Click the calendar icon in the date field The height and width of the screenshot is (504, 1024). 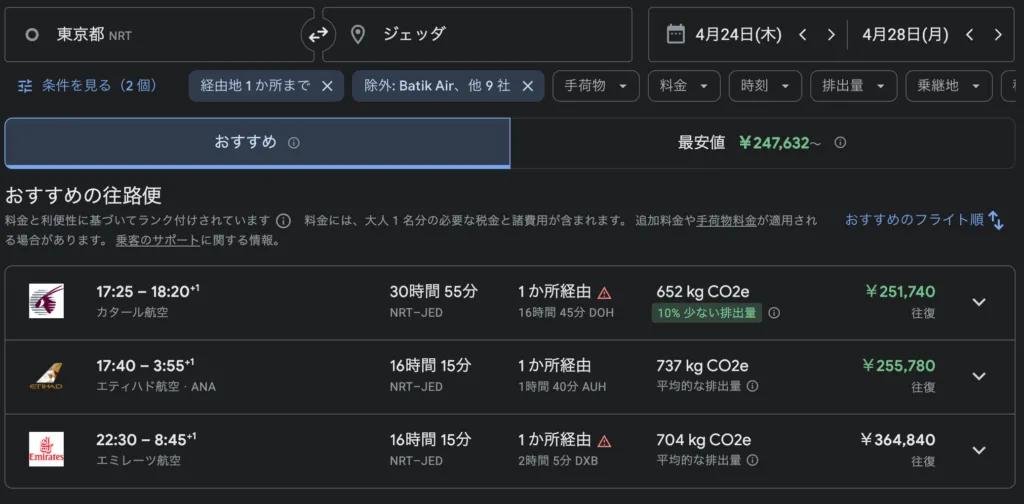tap(676, 34)
